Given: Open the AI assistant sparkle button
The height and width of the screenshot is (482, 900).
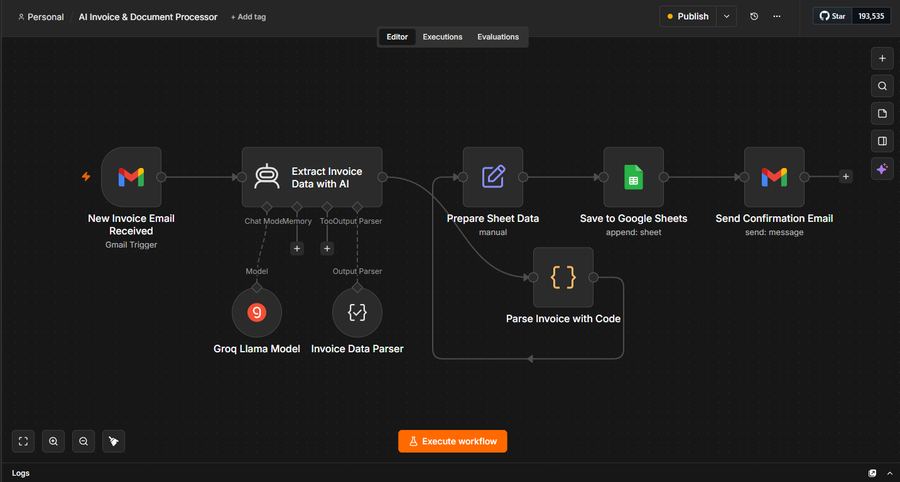Looking at the screenshot, I should tap(882, 169).
